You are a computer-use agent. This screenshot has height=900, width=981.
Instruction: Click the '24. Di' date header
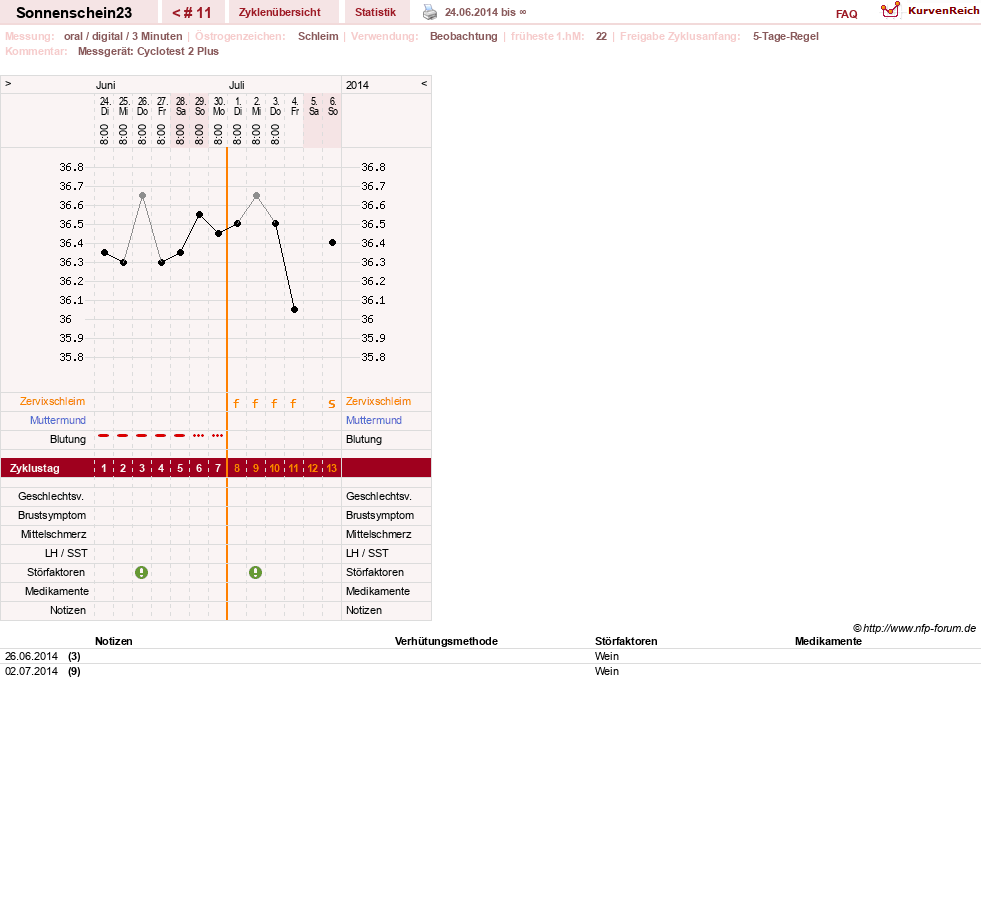coord(105,106)
